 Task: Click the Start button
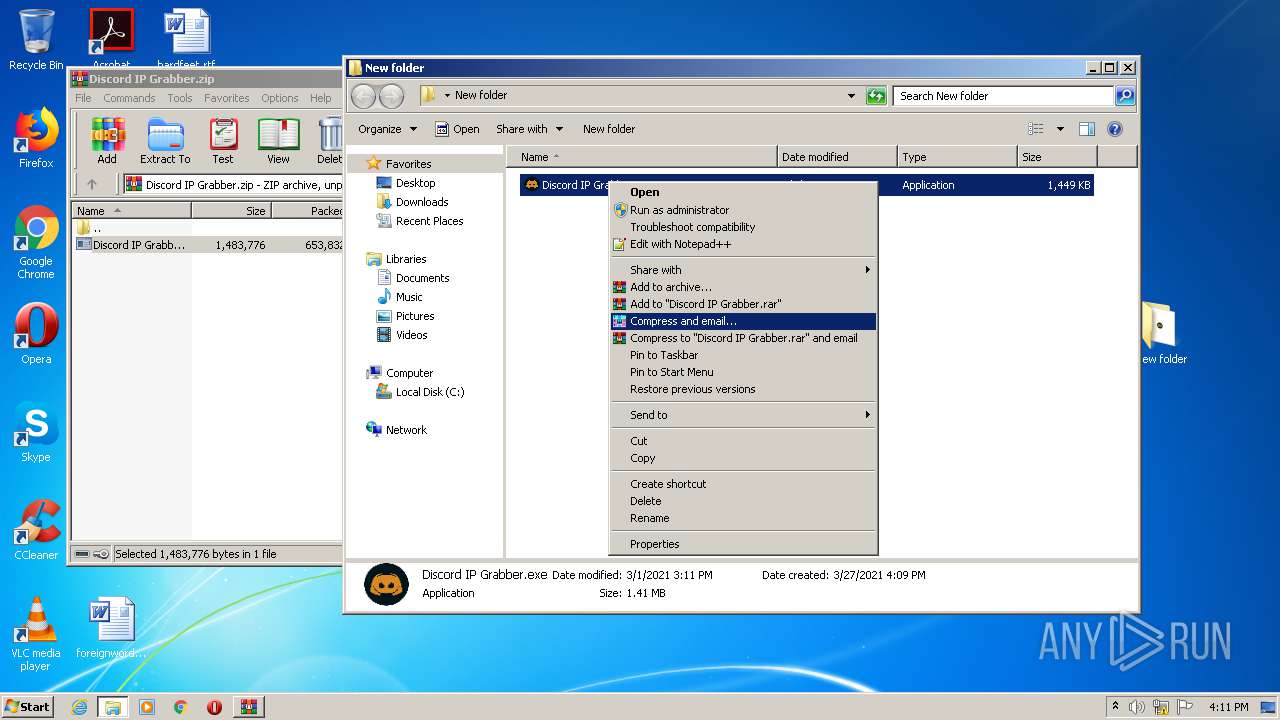28,707
